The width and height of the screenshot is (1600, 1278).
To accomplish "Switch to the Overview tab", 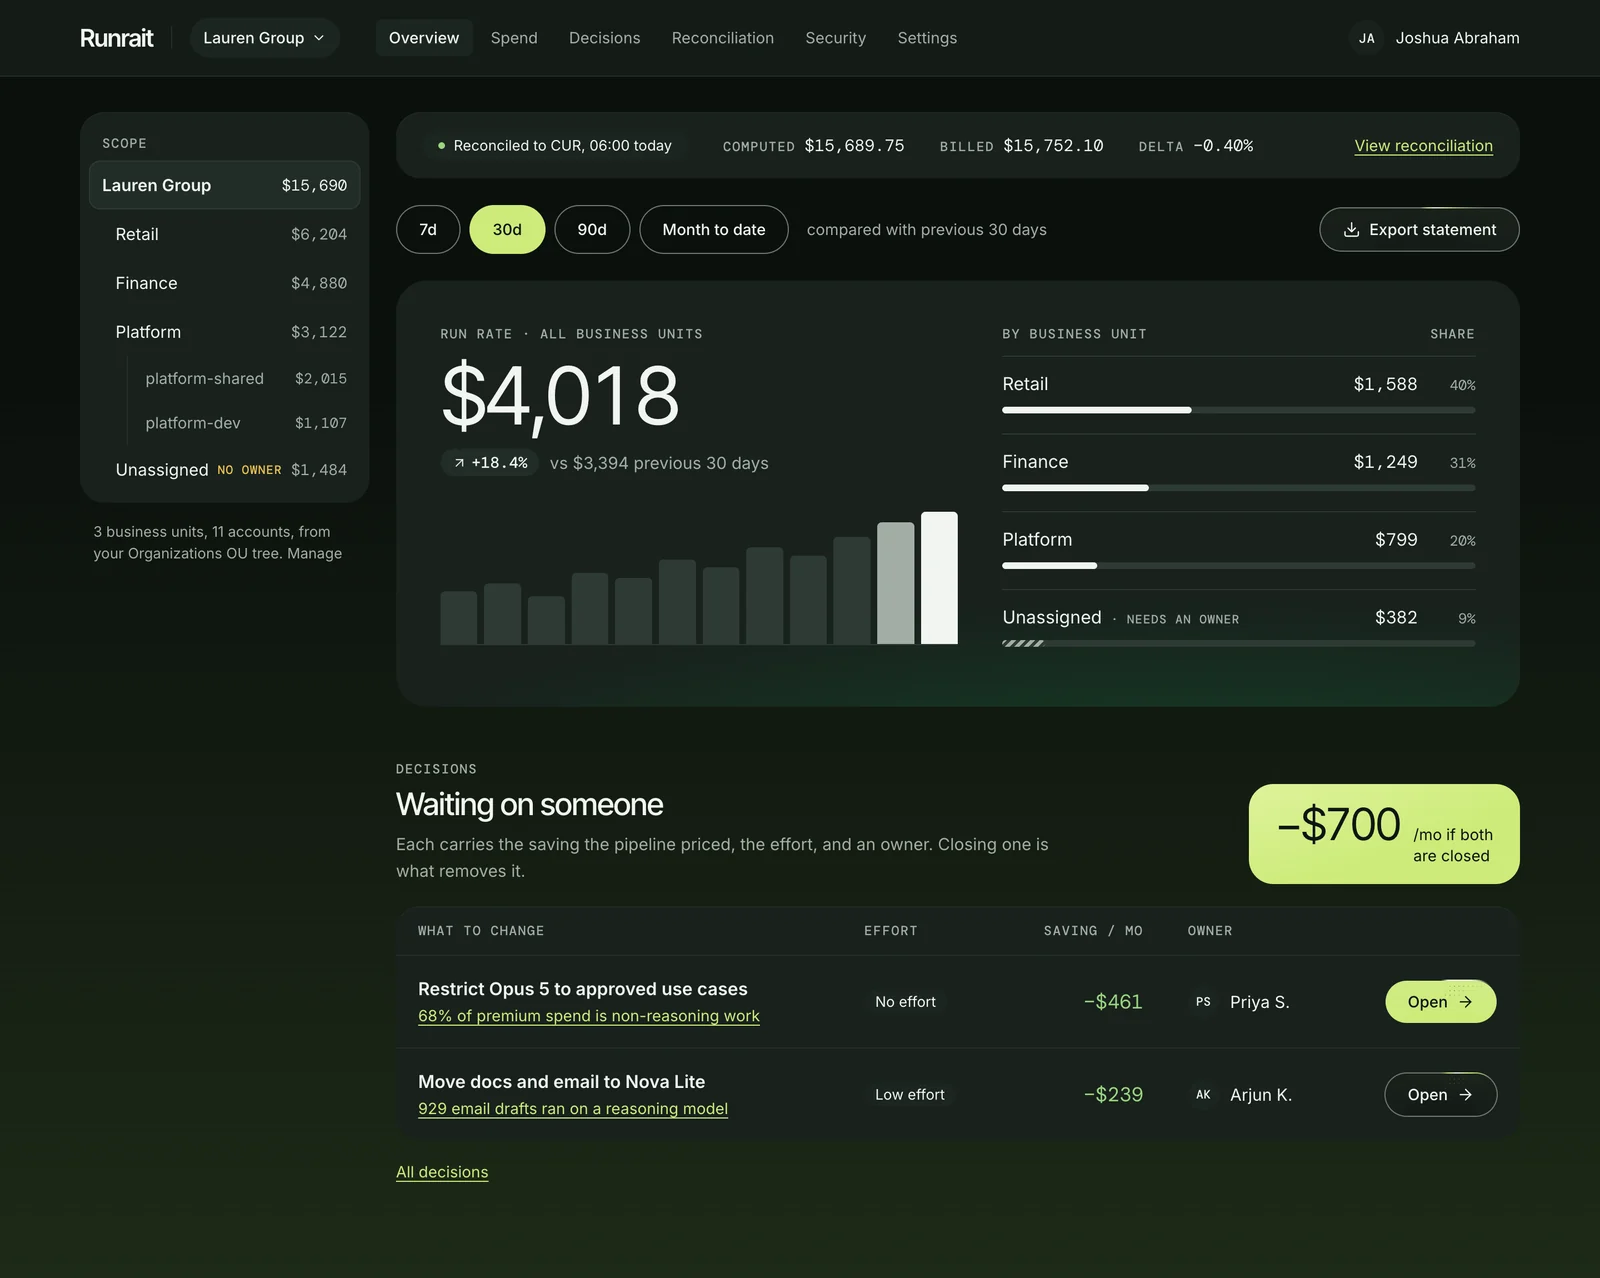I will pos(424,38).
